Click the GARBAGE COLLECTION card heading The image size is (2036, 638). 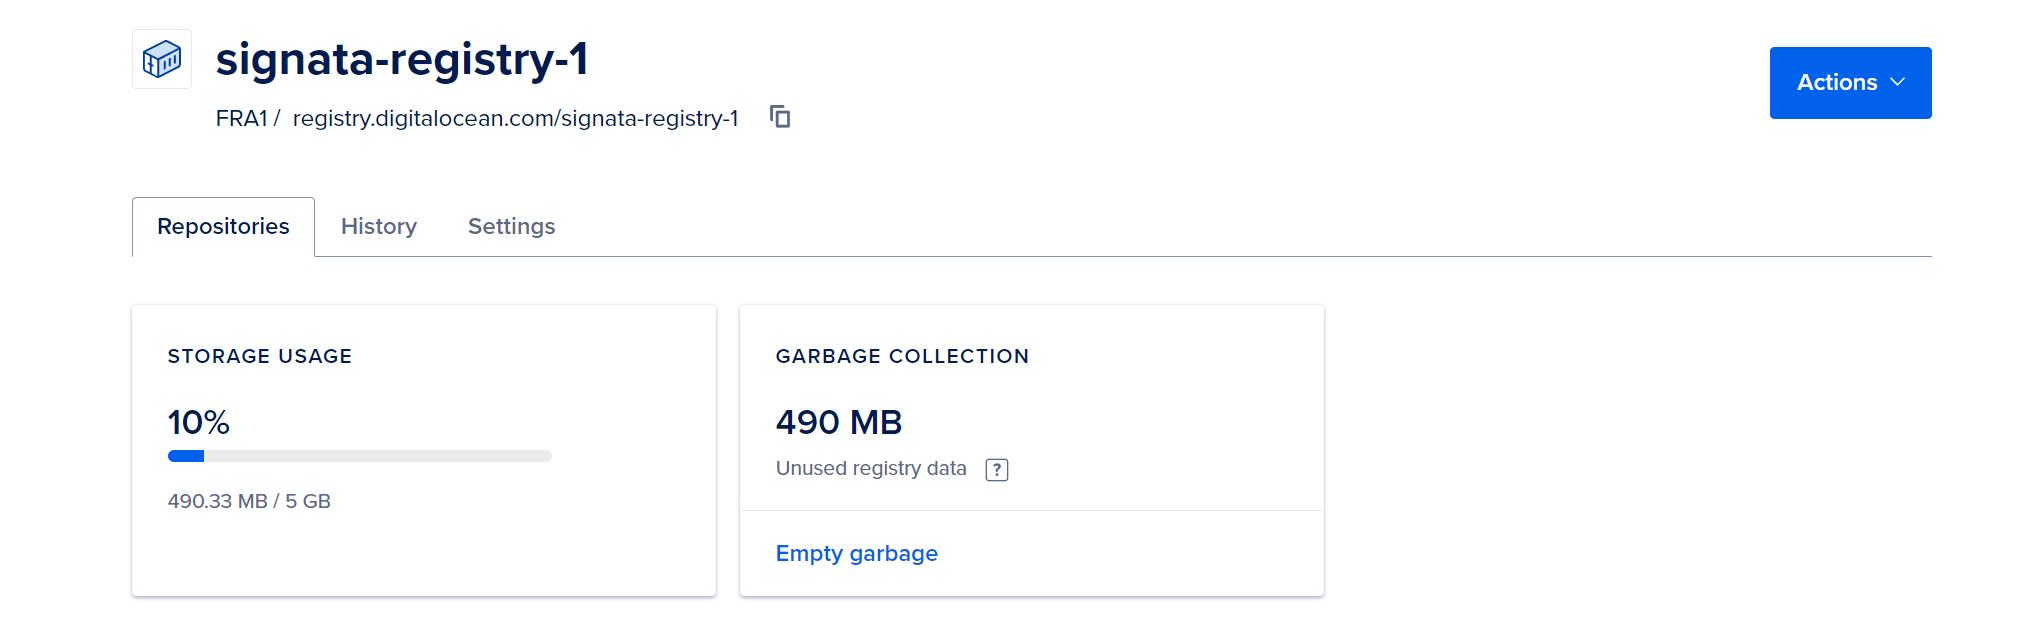coord(902,356)
